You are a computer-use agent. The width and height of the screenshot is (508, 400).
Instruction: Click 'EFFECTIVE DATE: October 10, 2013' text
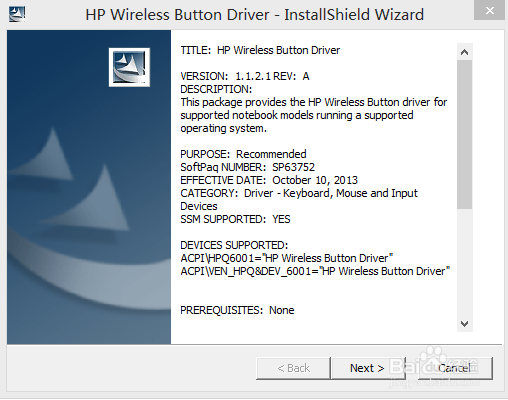[269, 180]
